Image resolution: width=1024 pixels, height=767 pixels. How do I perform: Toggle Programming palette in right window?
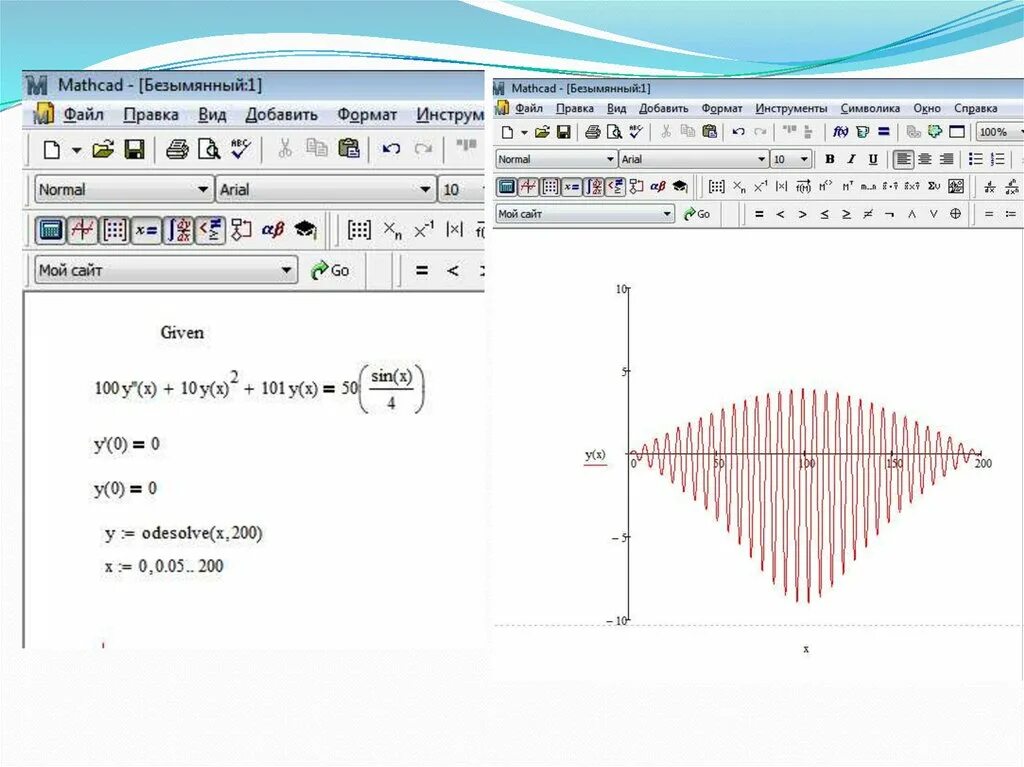coord(635,187)
